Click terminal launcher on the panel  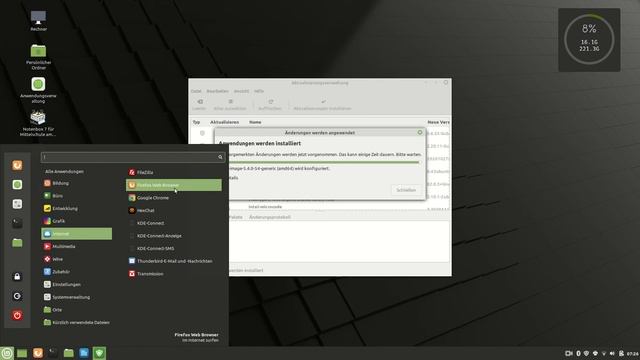click(53, 353)
